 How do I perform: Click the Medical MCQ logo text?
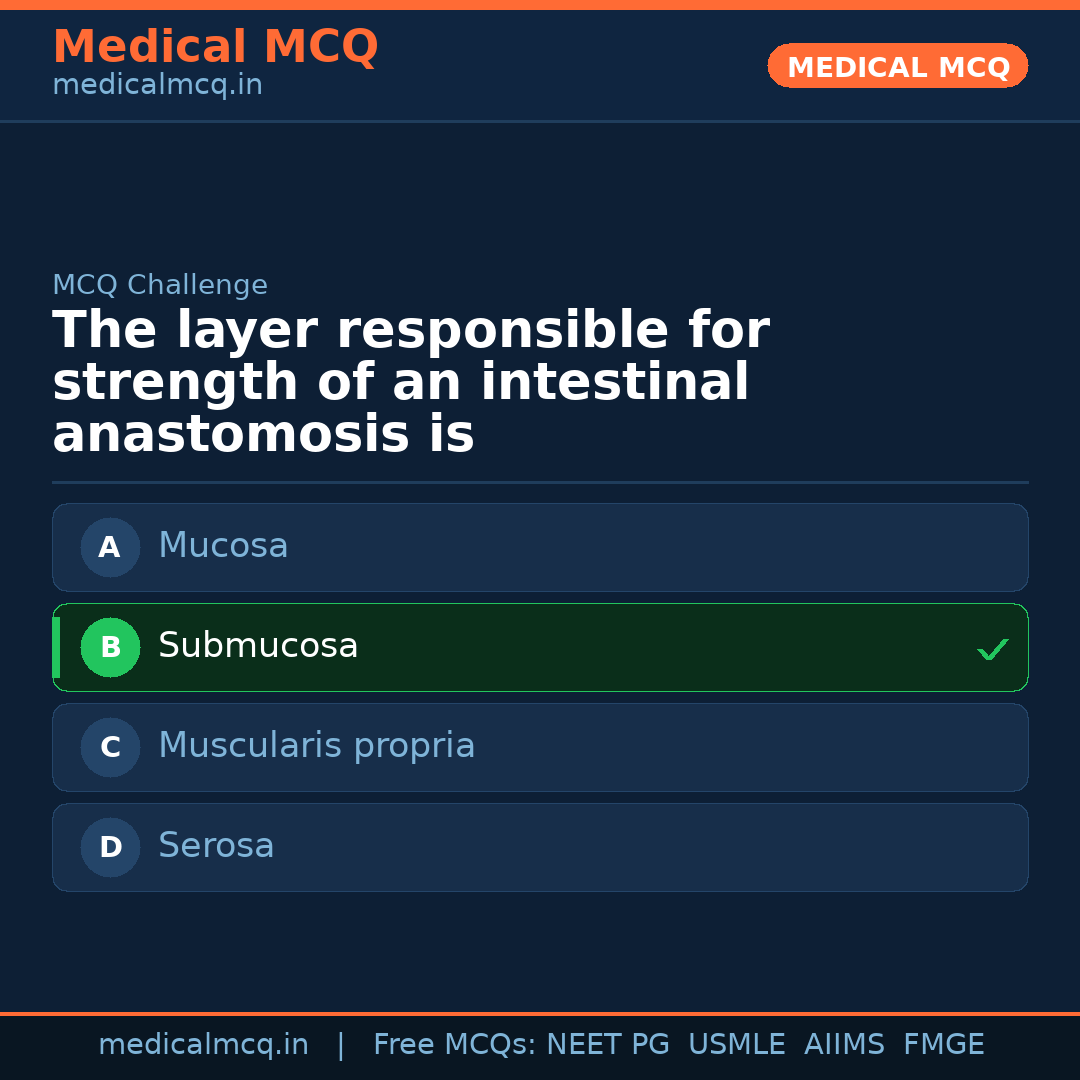(x=215, y=46)
